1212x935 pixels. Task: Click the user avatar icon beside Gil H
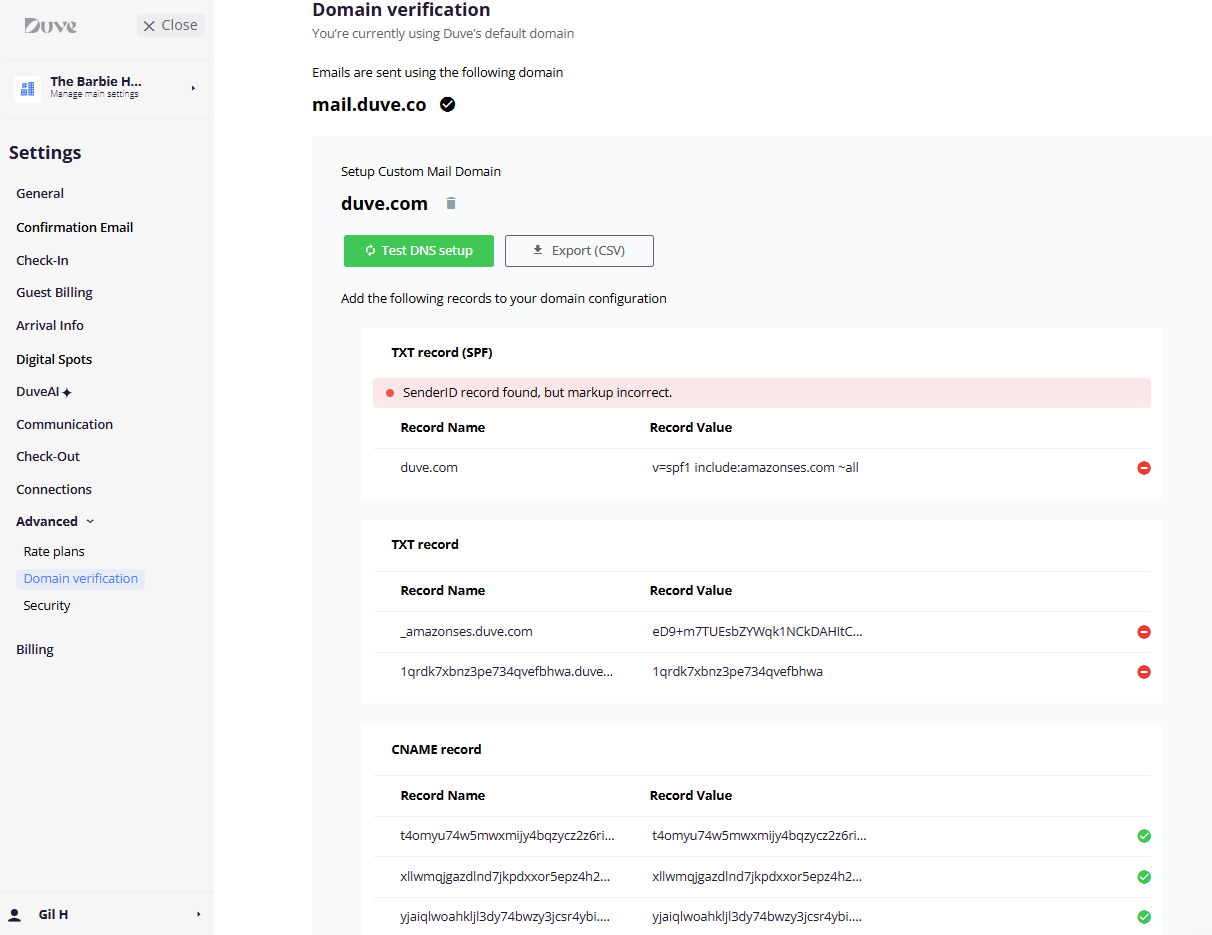tap(15, 914)
